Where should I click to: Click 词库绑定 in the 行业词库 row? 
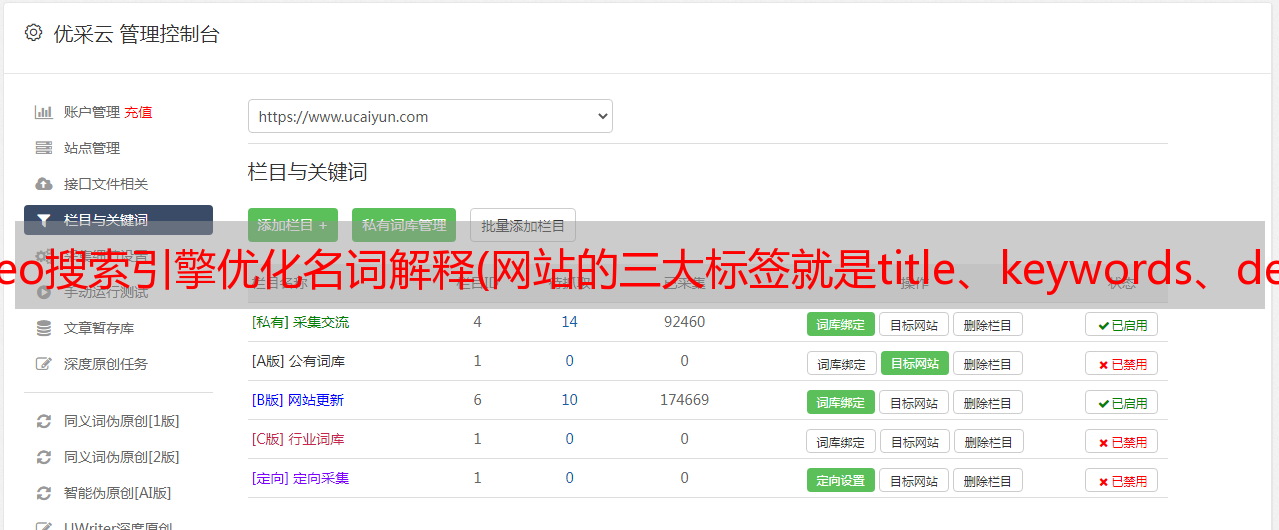(841, 441)
